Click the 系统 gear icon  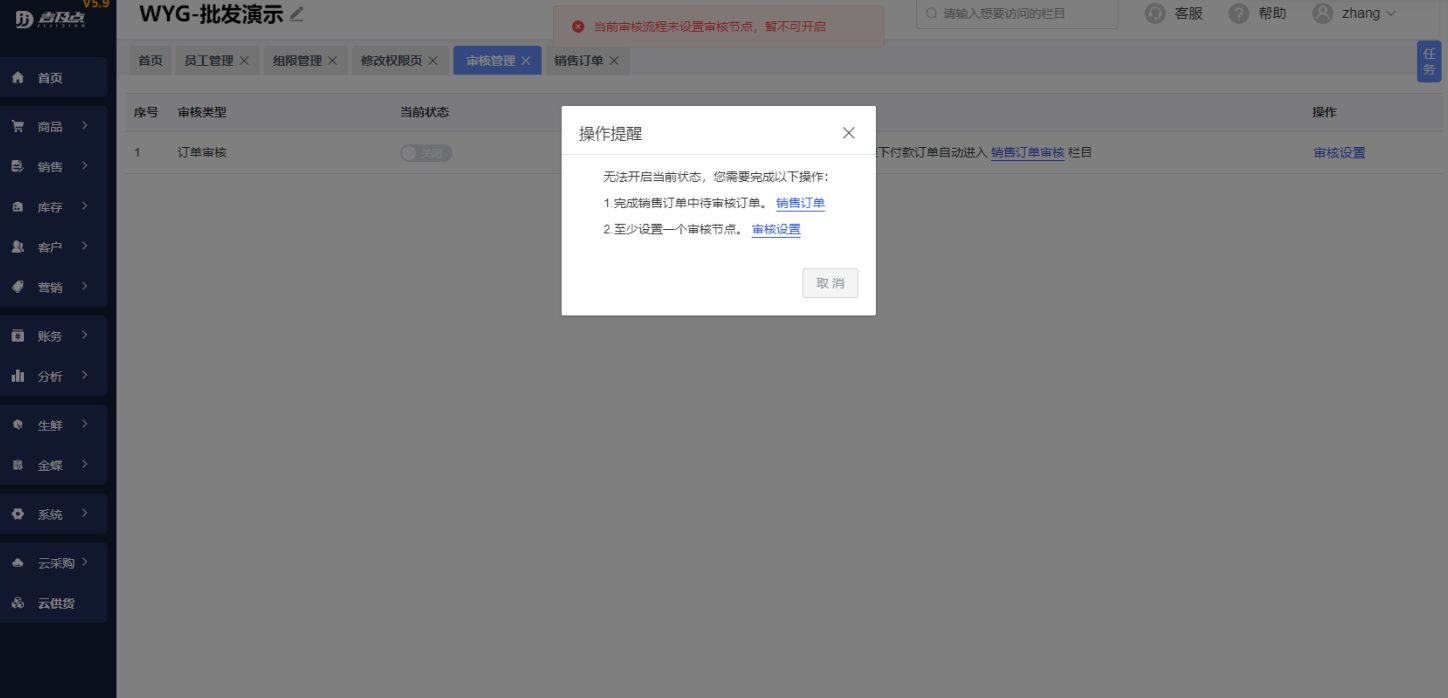coord(18,514)
